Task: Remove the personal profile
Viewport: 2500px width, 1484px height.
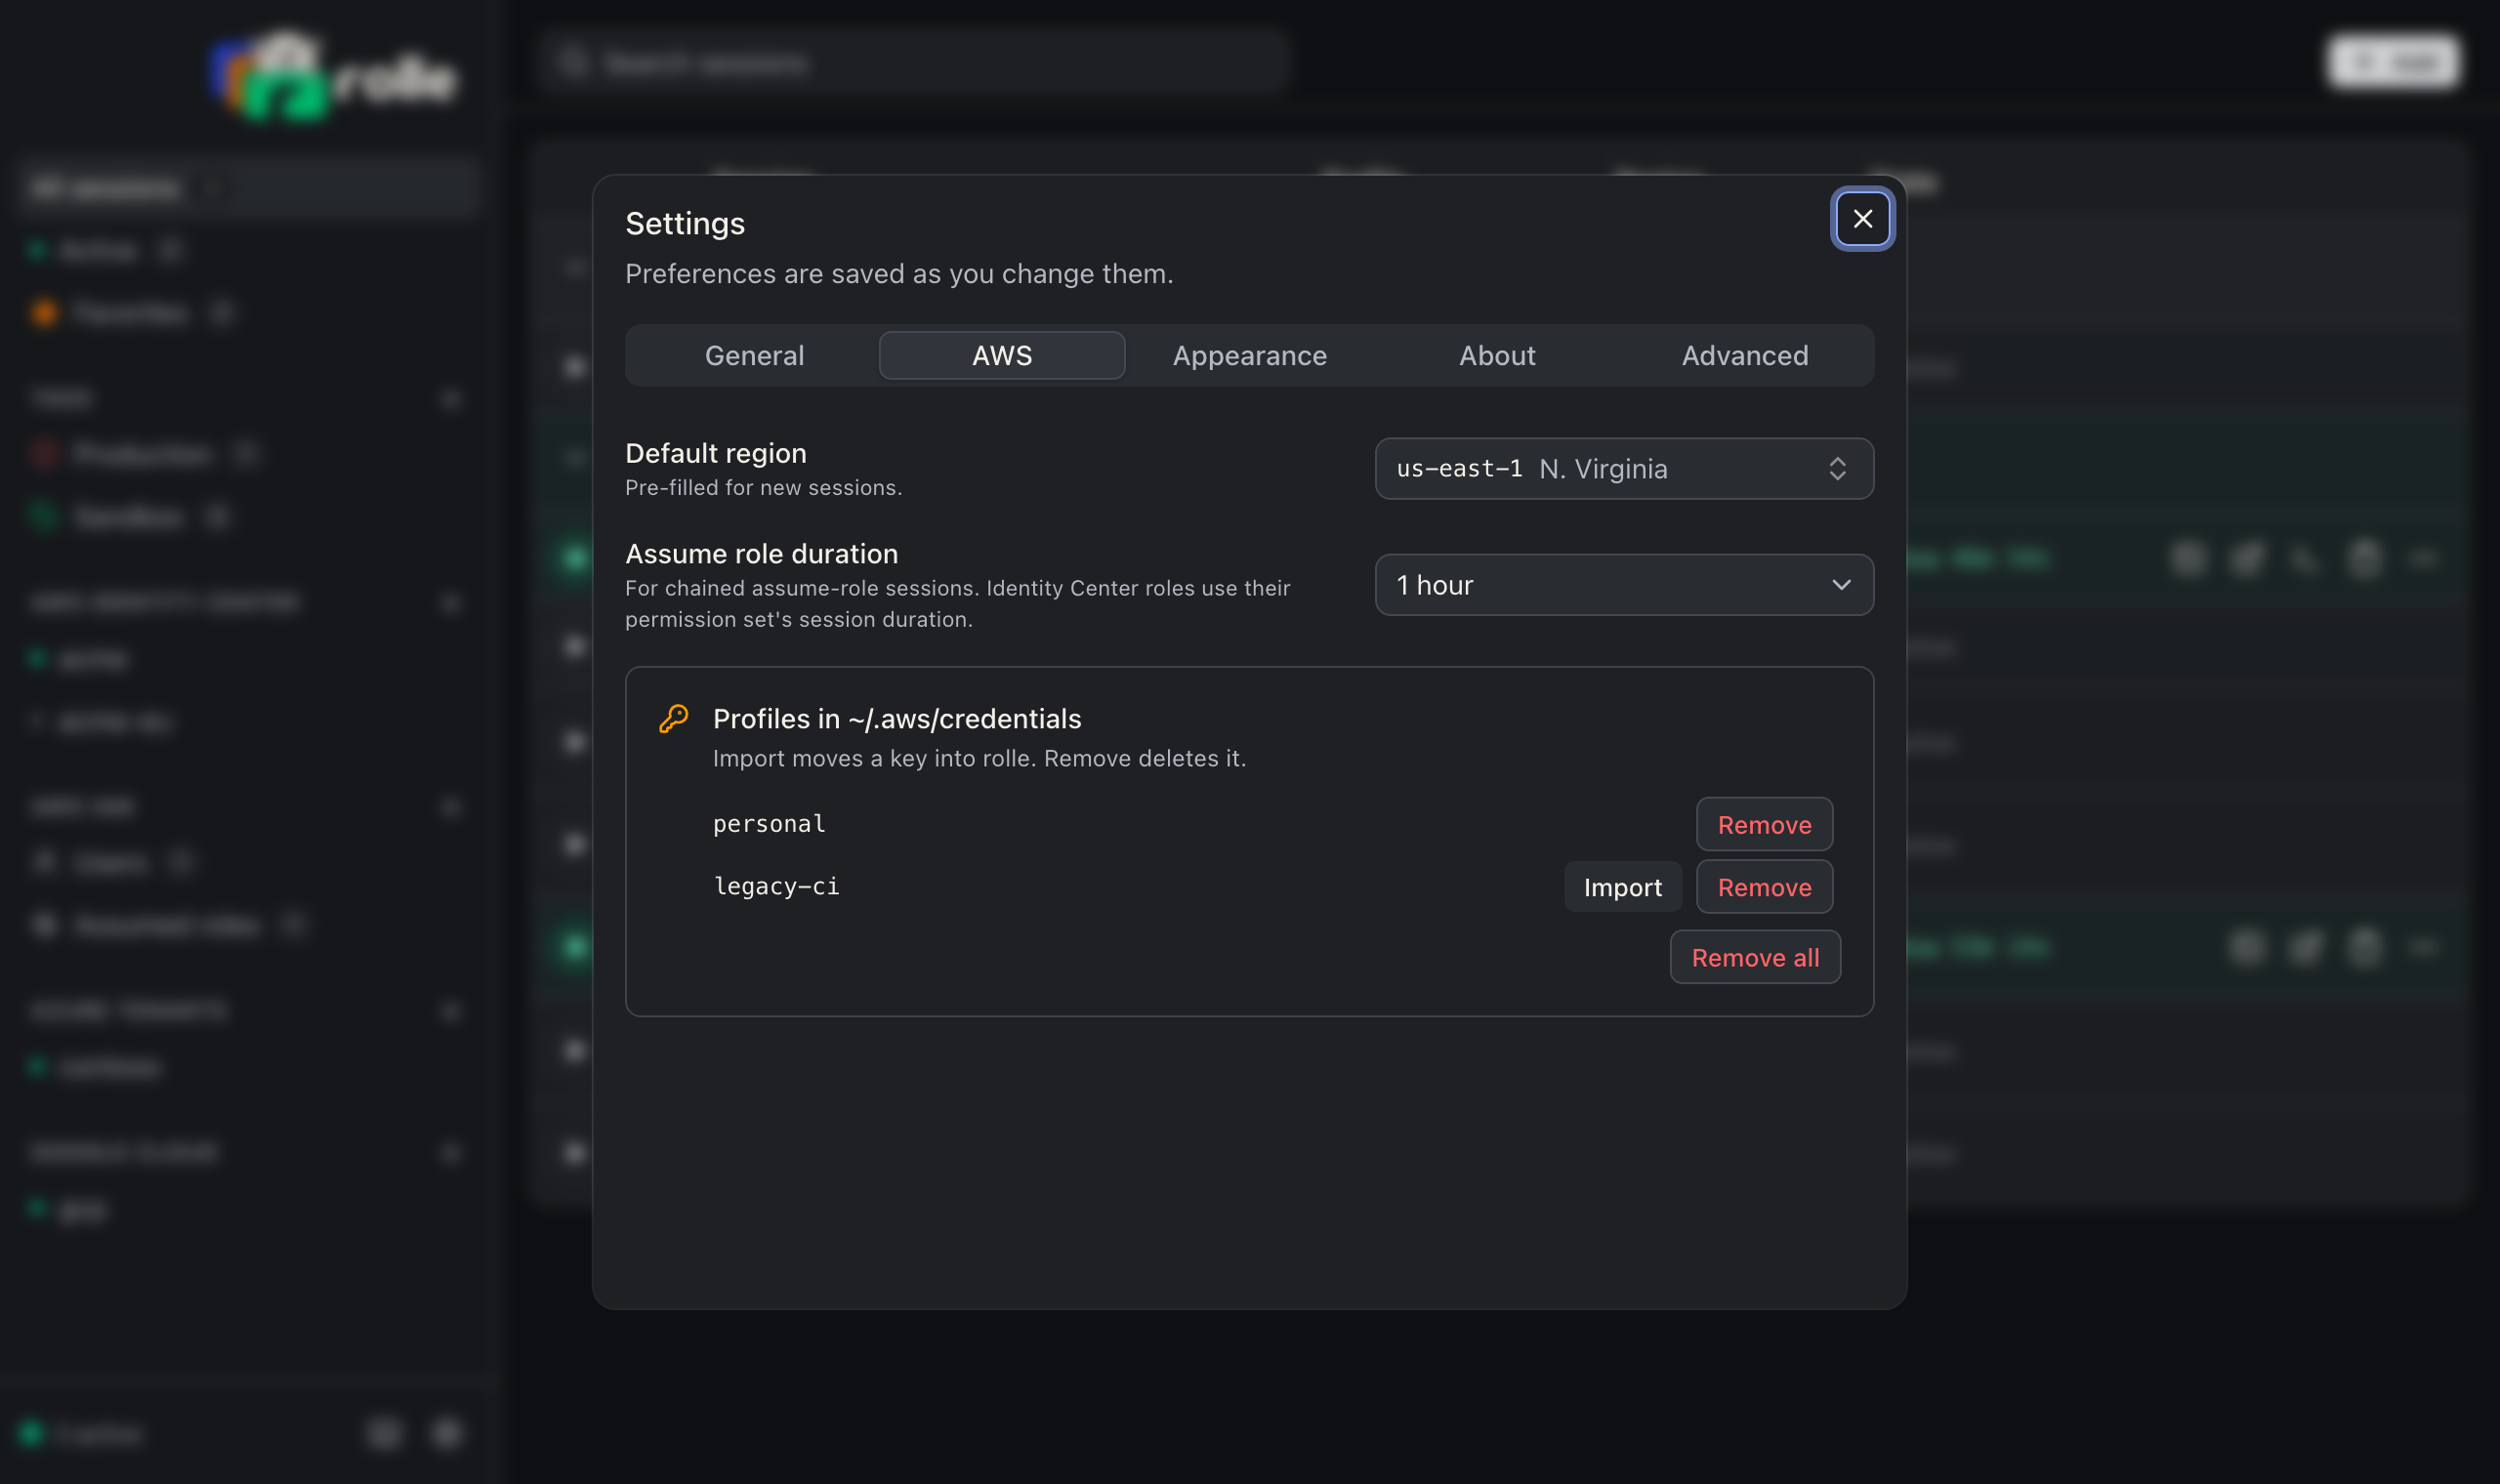Action: (1763, 824)
